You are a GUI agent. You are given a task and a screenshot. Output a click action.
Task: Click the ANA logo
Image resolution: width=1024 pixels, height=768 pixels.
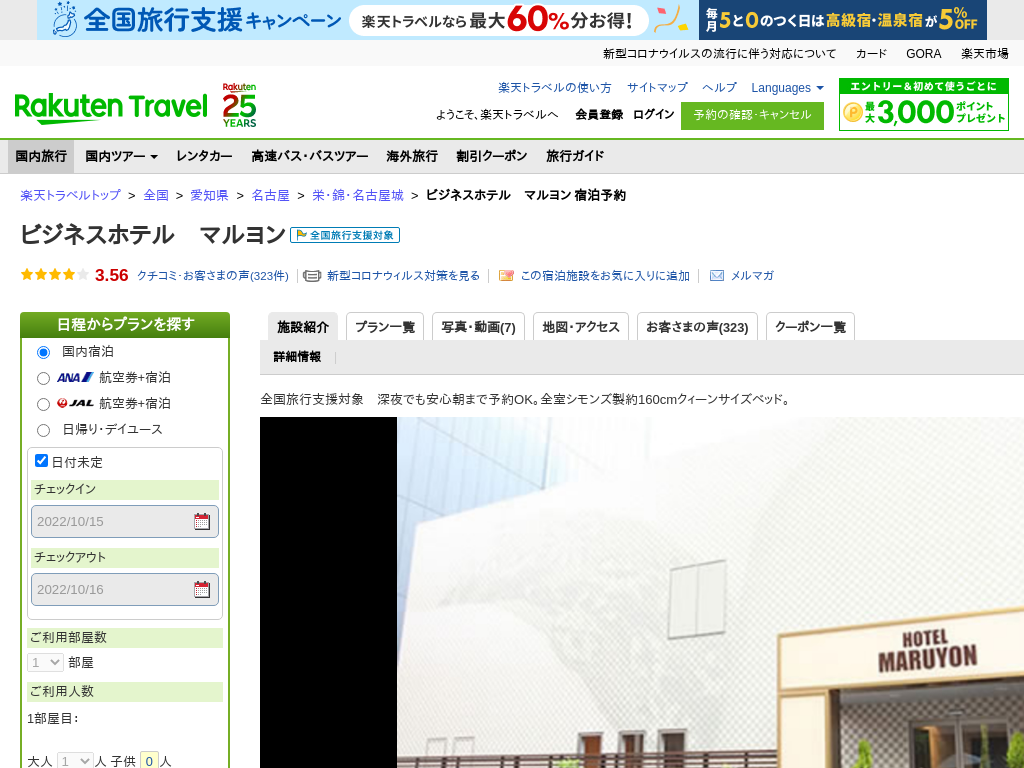(x=75, y=377)
